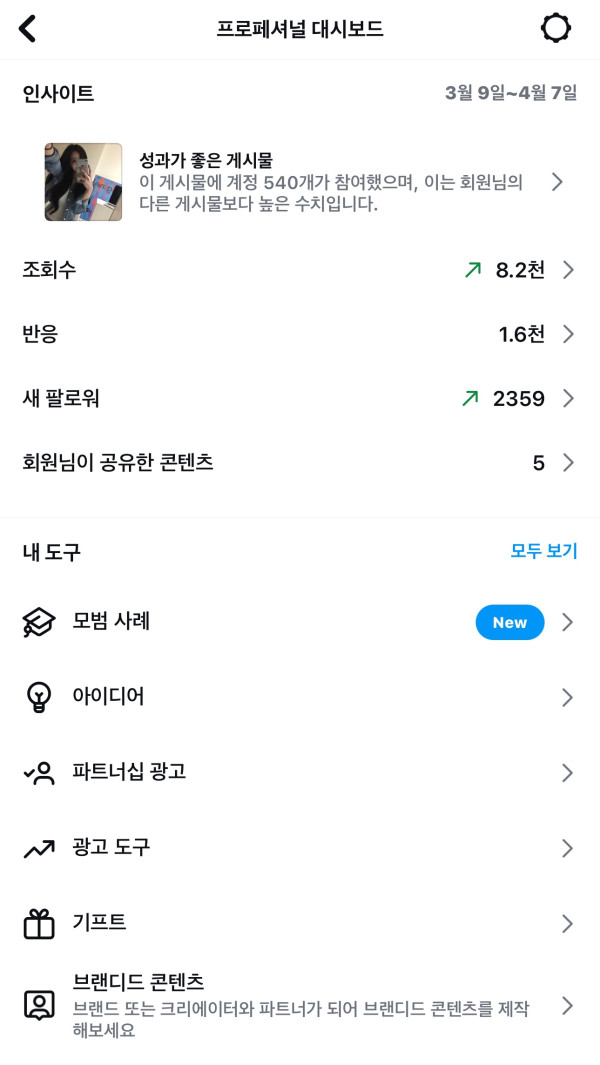Tap the 기프트 gift box icon
Image resolution: width=600 pixels, height=1065 pixels.
coord(39,923)
